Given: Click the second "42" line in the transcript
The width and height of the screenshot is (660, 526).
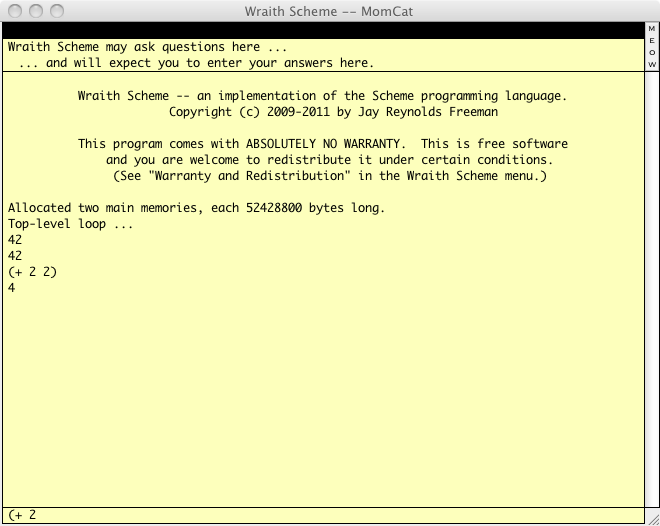Looking at the screenshot, I should coord(15,256).
